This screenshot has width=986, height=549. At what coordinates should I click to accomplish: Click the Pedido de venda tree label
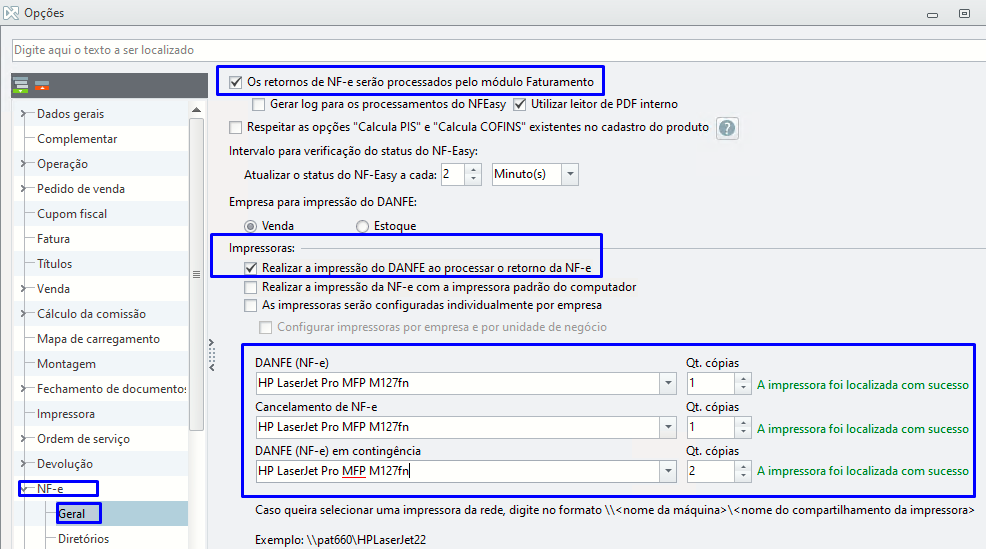pyautogui.click(x=80, y=189)
